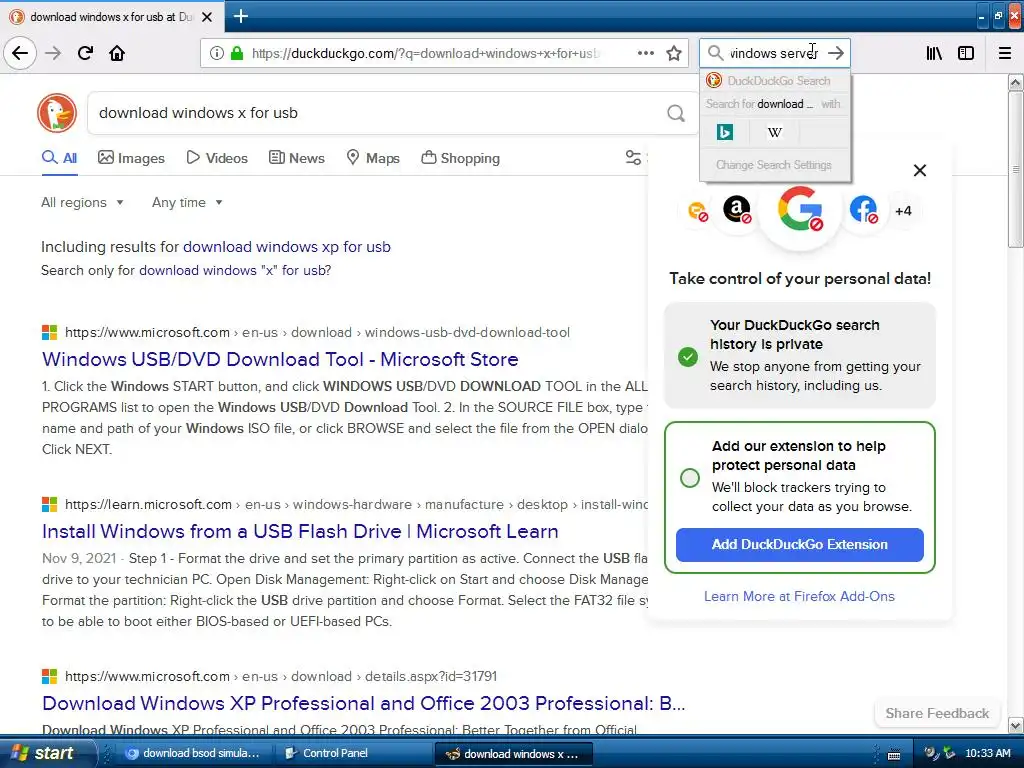Switch to the All results tab
Viewport: 1024px width, 768px height.
click(59, 158)
